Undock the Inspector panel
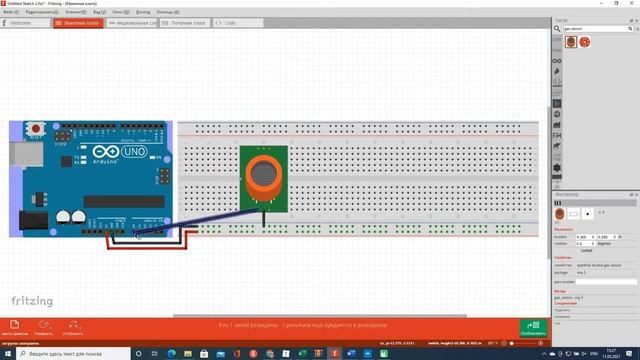Viewport: 640px width, 360px height. tap(631, 195)
